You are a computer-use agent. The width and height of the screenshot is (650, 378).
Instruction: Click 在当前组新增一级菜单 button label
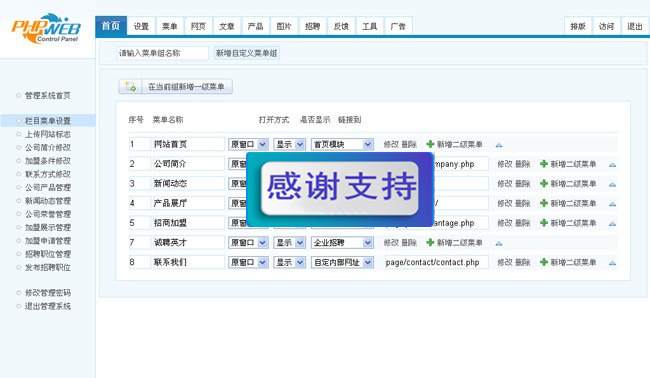pos(186,87)
